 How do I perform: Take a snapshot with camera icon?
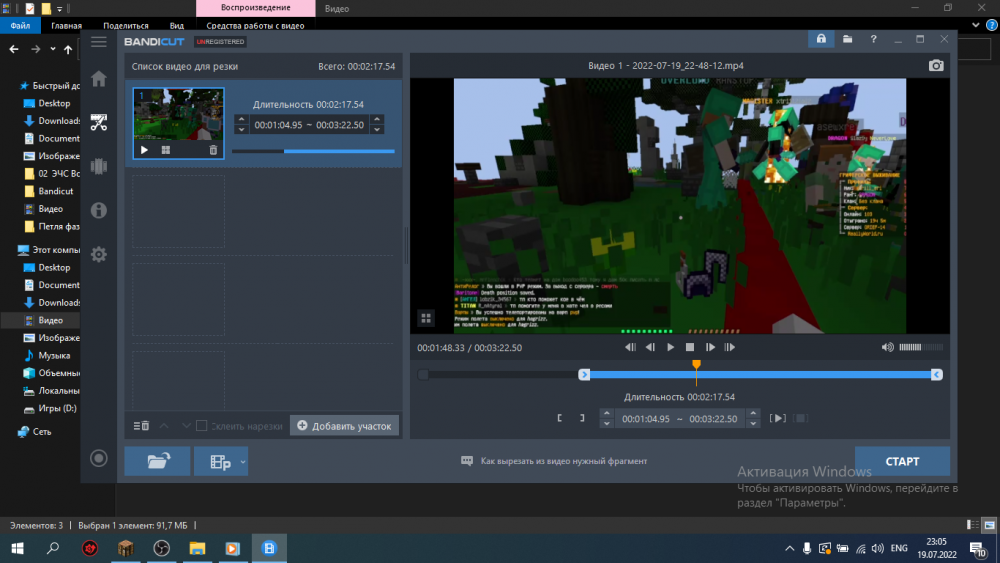(x=936, y=66)
